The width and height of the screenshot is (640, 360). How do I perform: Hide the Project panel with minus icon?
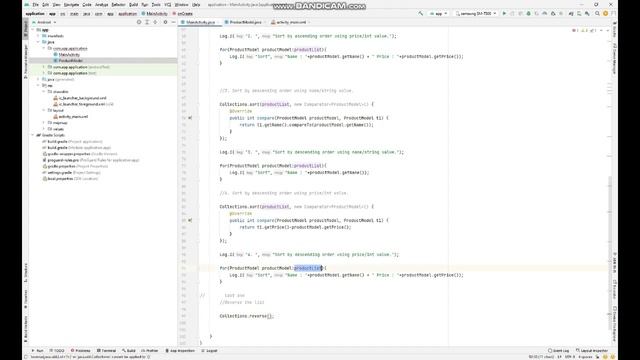pyautogui.click(x=173, y=22)
